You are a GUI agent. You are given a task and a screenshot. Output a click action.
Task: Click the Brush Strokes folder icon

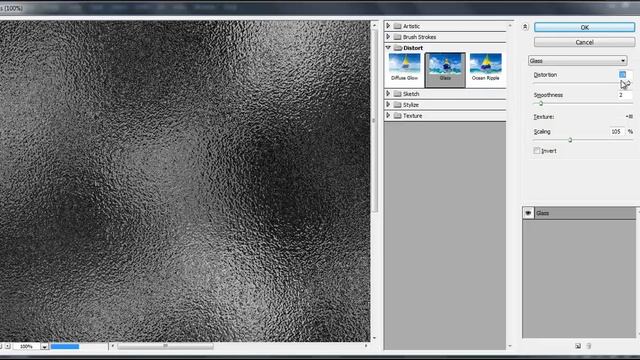[x=398, y=37]
